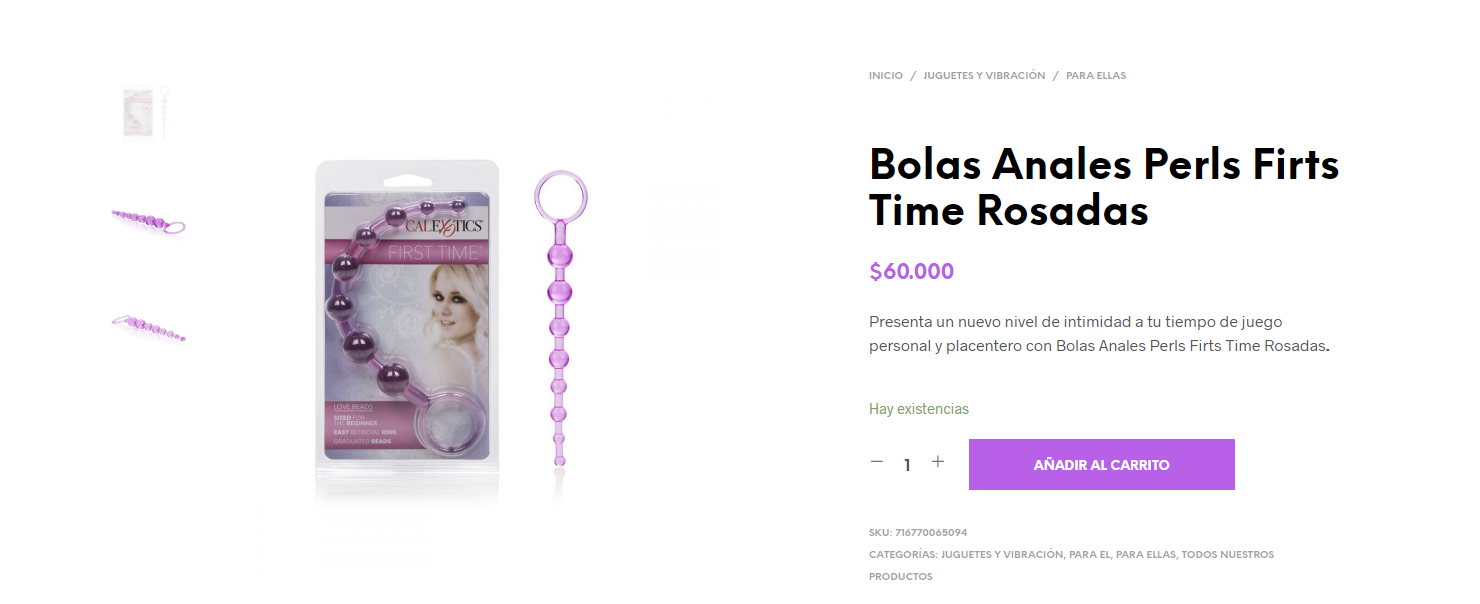
Task: Select the third product thumbnail image
Action: click(148, 326)
